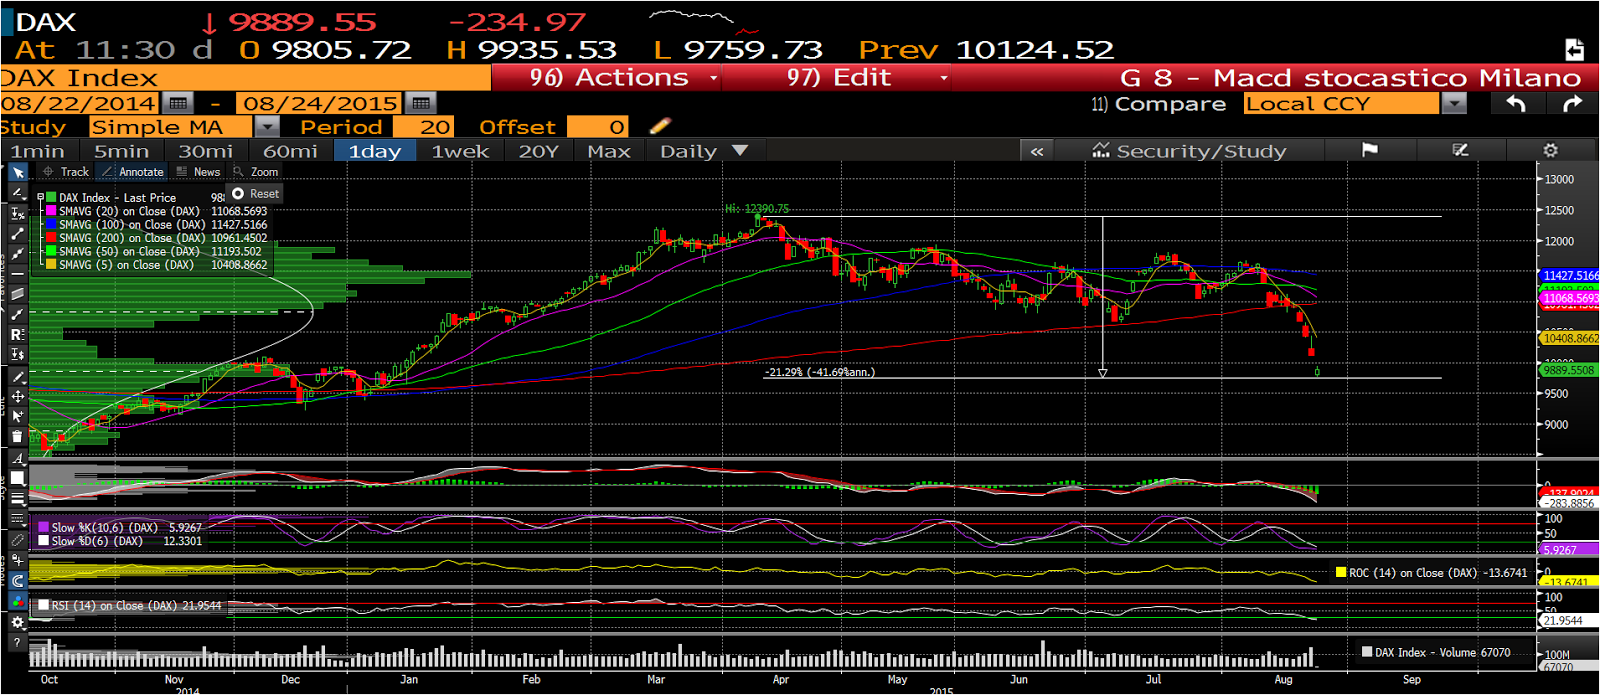Click ROC (14) on Close legend

coord(1431,573)
